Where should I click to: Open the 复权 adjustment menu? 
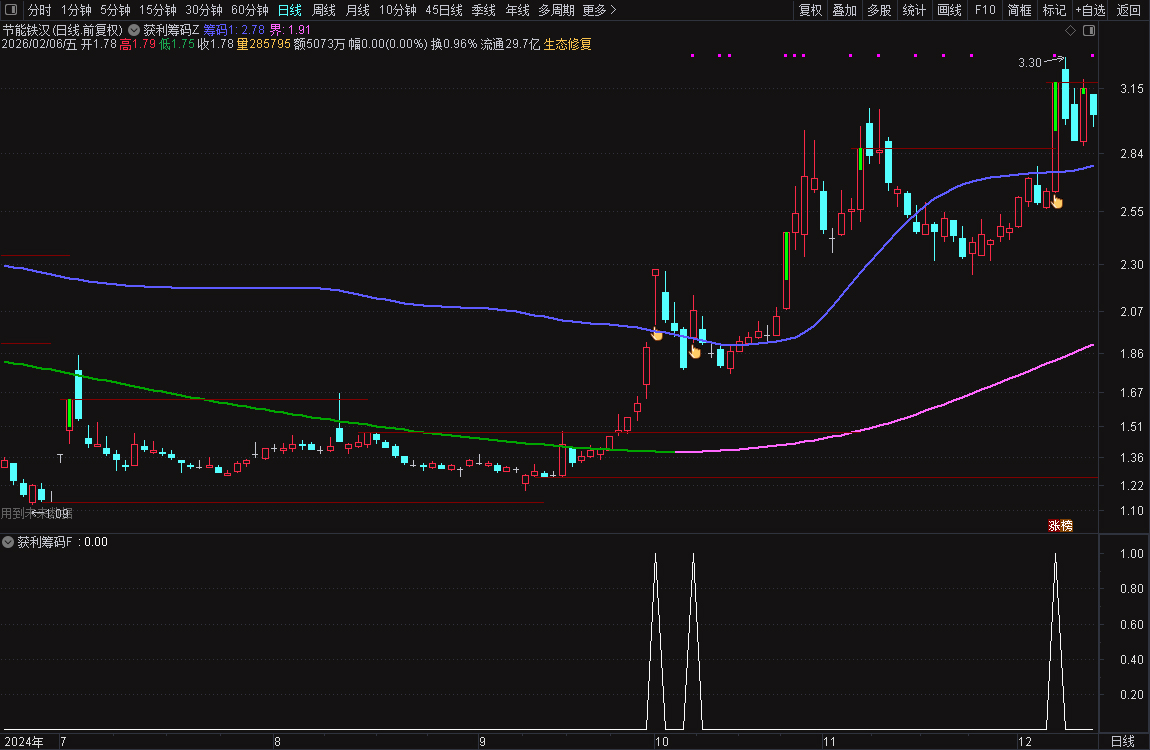point(810,10)
